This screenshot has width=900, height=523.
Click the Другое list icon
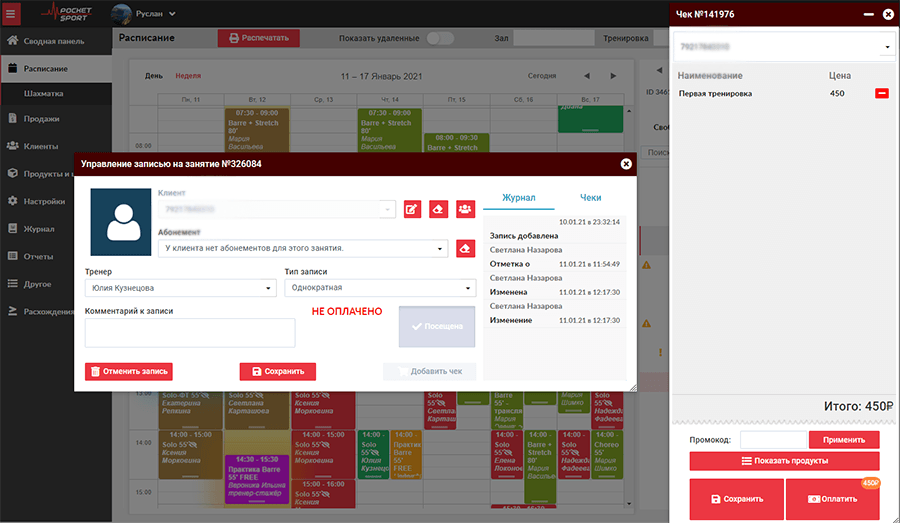pos(12,284)
